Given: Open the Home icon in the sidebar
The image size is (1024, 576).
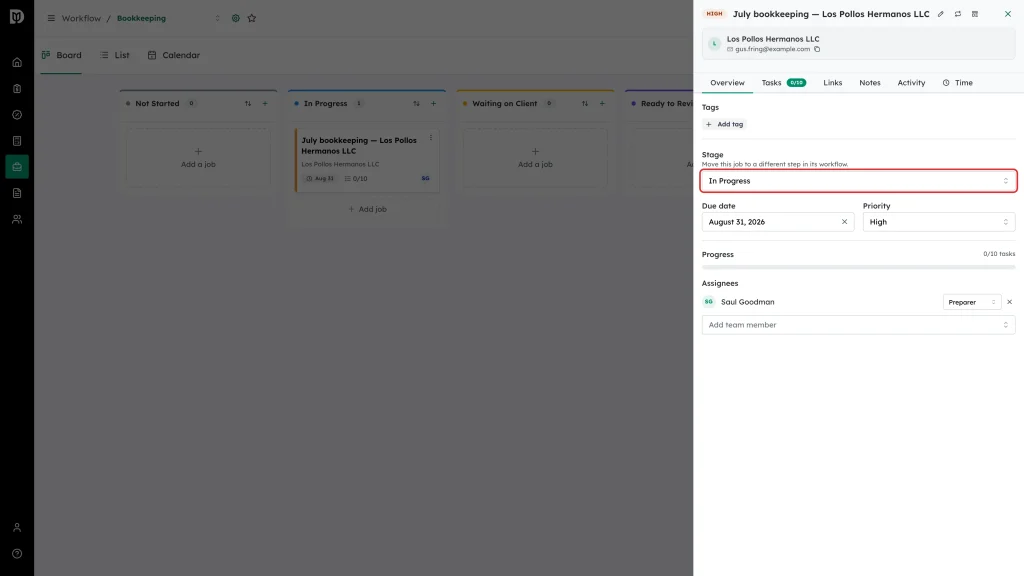Looking at the screenshot, I should point(17,63).
